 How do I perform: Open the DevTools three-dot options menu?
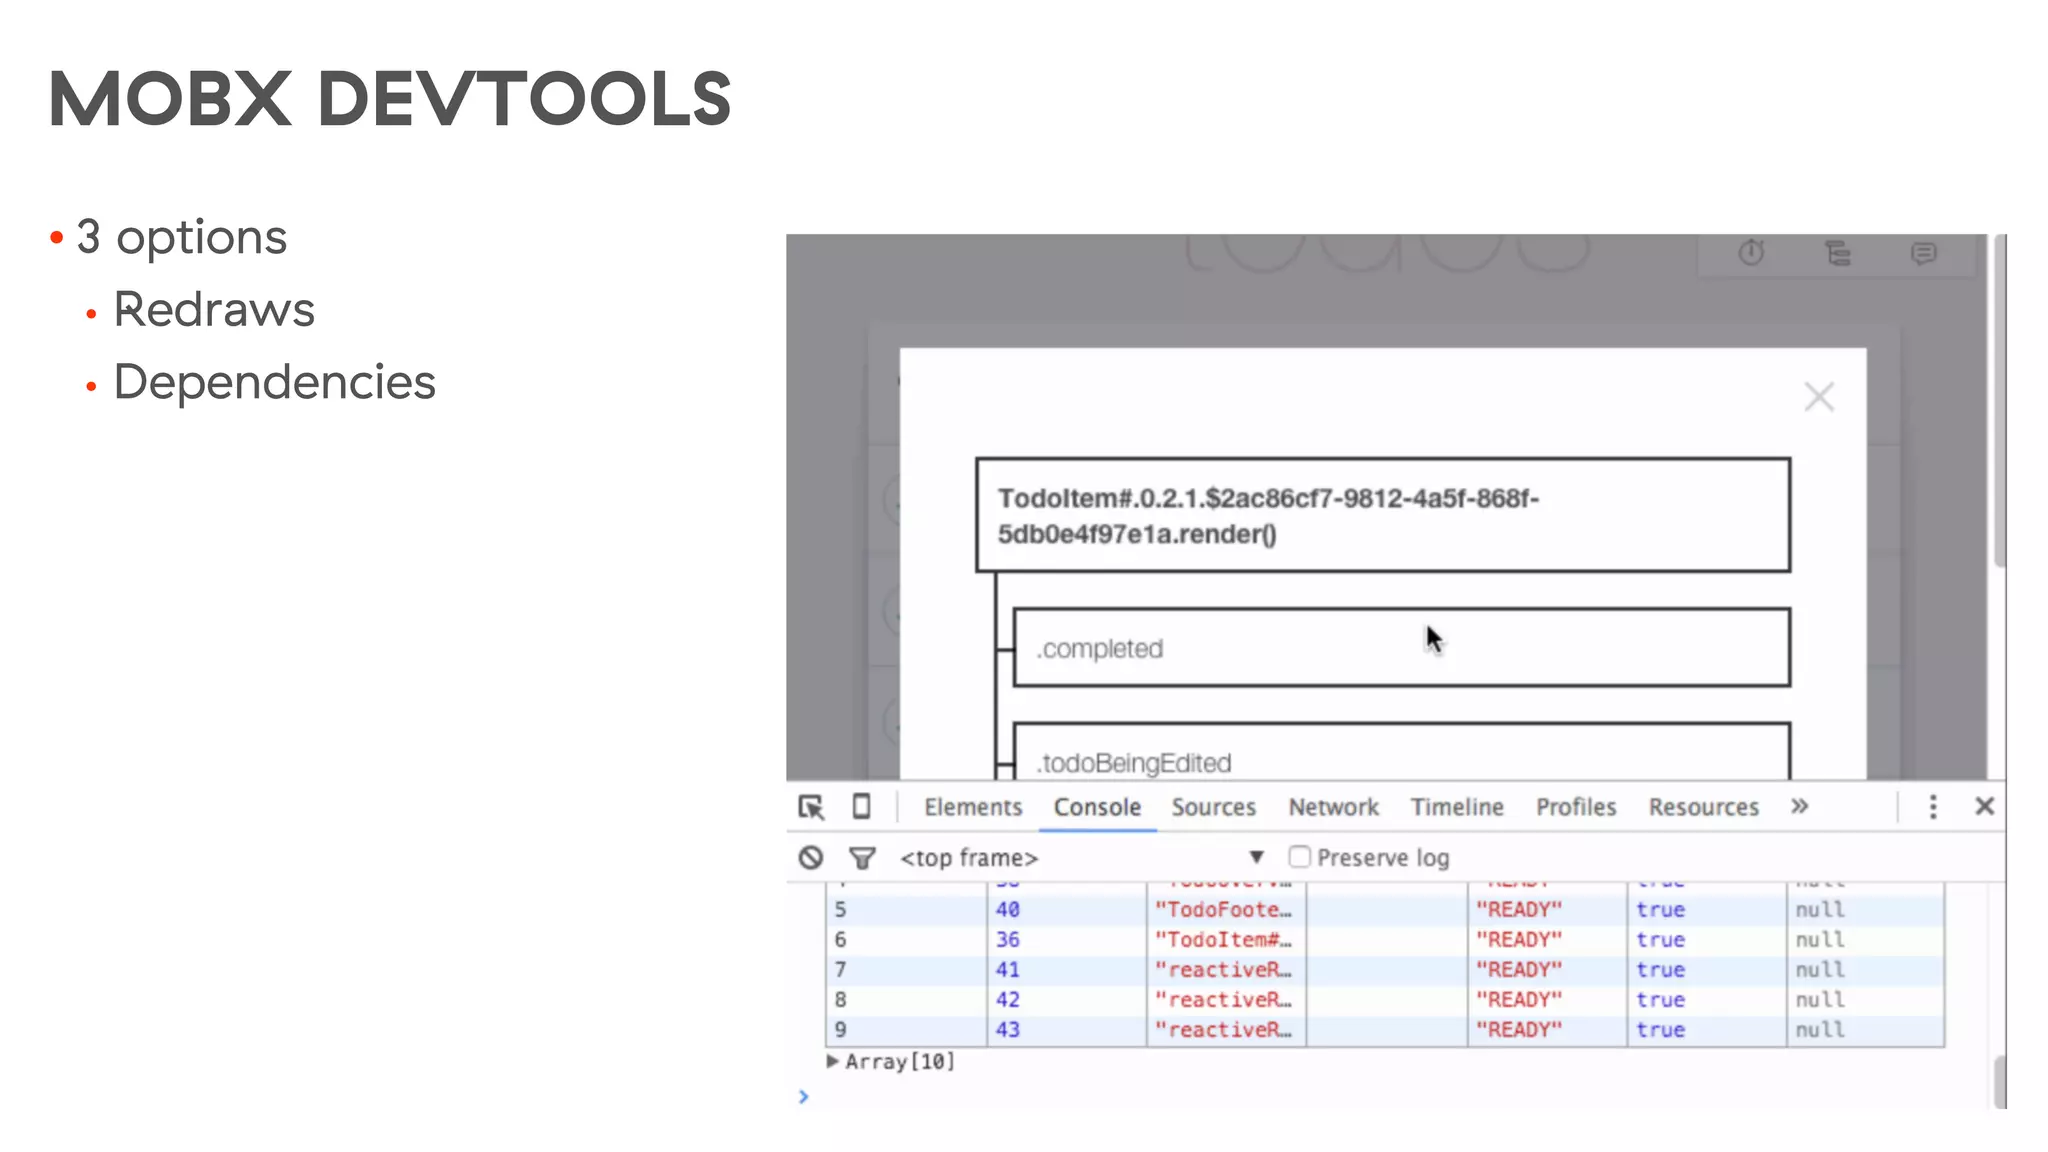tap(1932, 807)
